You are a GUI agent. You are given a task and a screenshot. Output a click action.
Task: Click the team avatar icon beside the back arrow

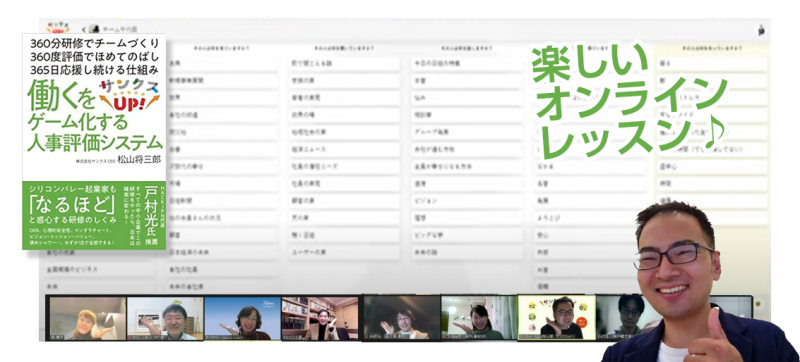(93, 29)
